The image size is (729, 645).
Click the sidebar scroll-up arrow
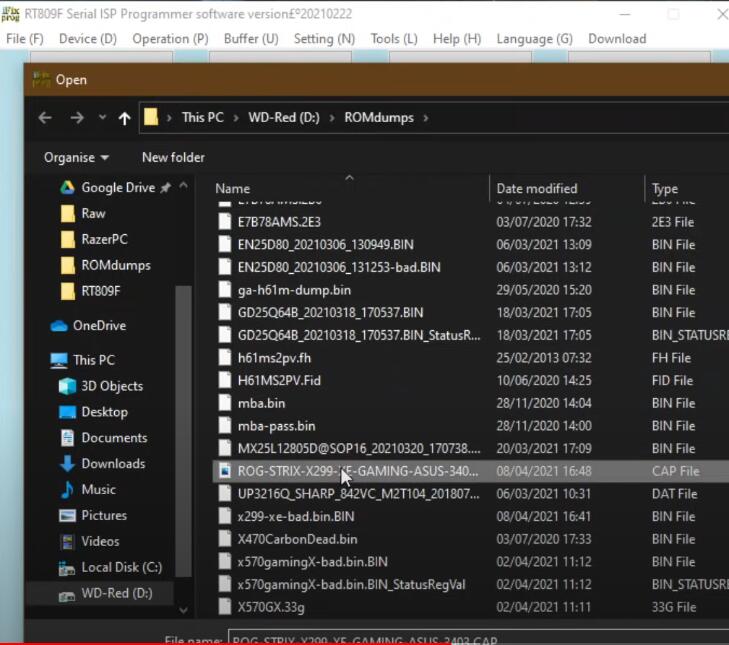click(184, 186)
